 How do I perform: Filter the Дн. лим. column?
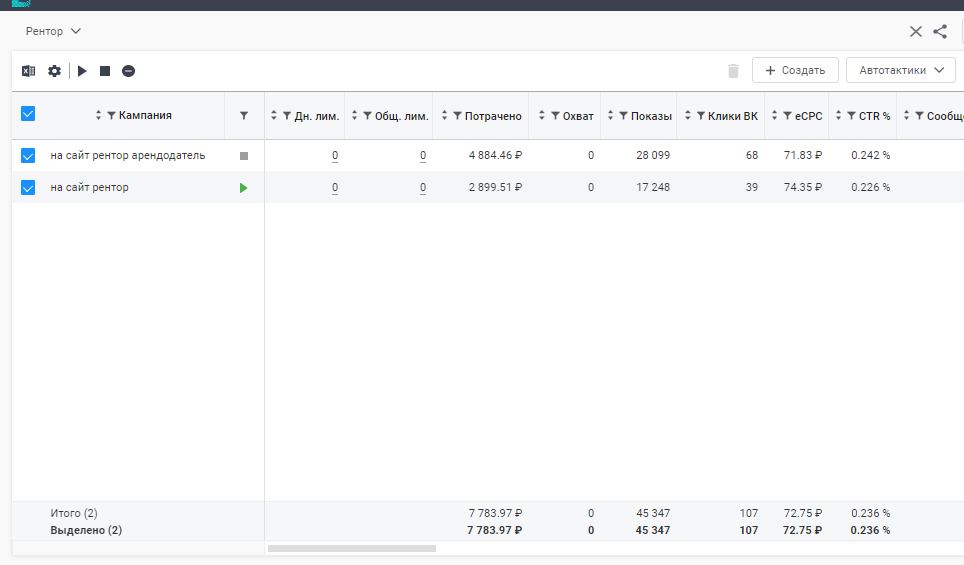[287, 116]
